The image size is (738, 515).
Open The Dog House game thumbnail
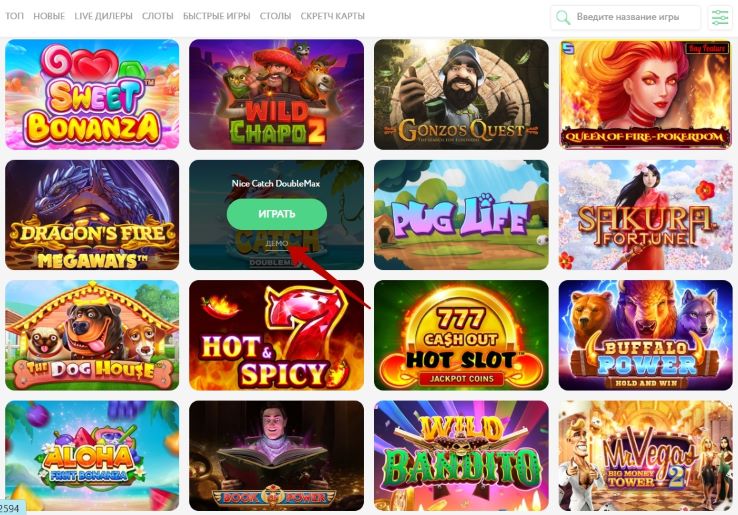pyautogui.click(x=92, y=336)
